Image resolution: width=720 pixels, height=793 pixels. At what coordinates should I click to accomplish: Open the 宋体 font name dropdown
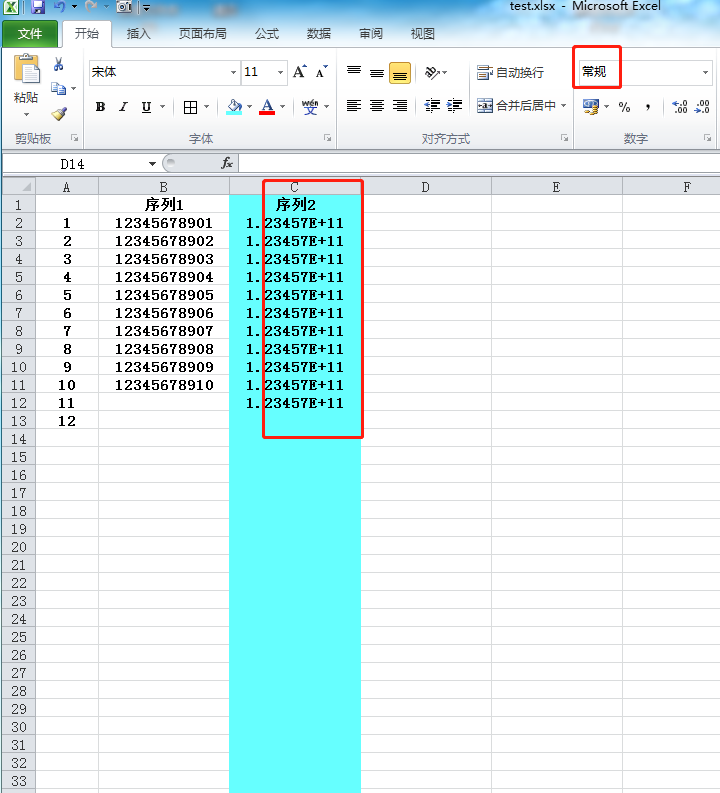pyautogui.click(x=233, y=72)
